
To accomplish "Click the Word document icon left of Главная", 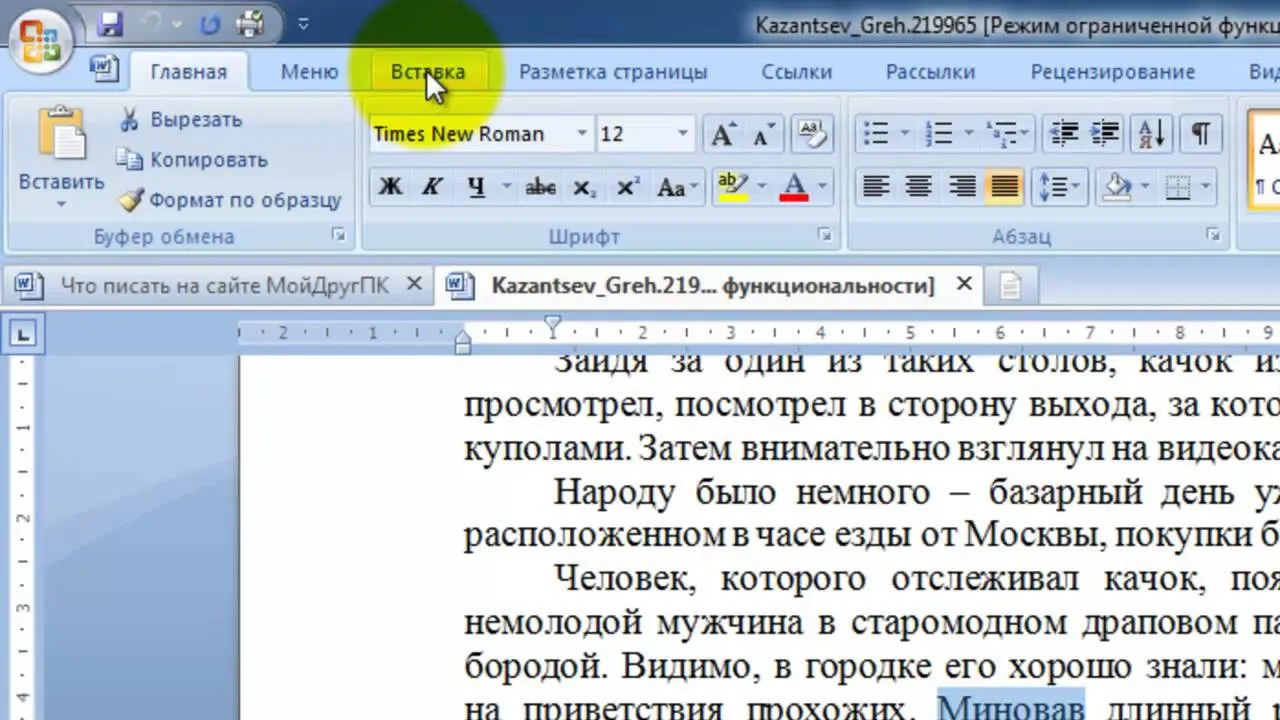I will [104, 68].
